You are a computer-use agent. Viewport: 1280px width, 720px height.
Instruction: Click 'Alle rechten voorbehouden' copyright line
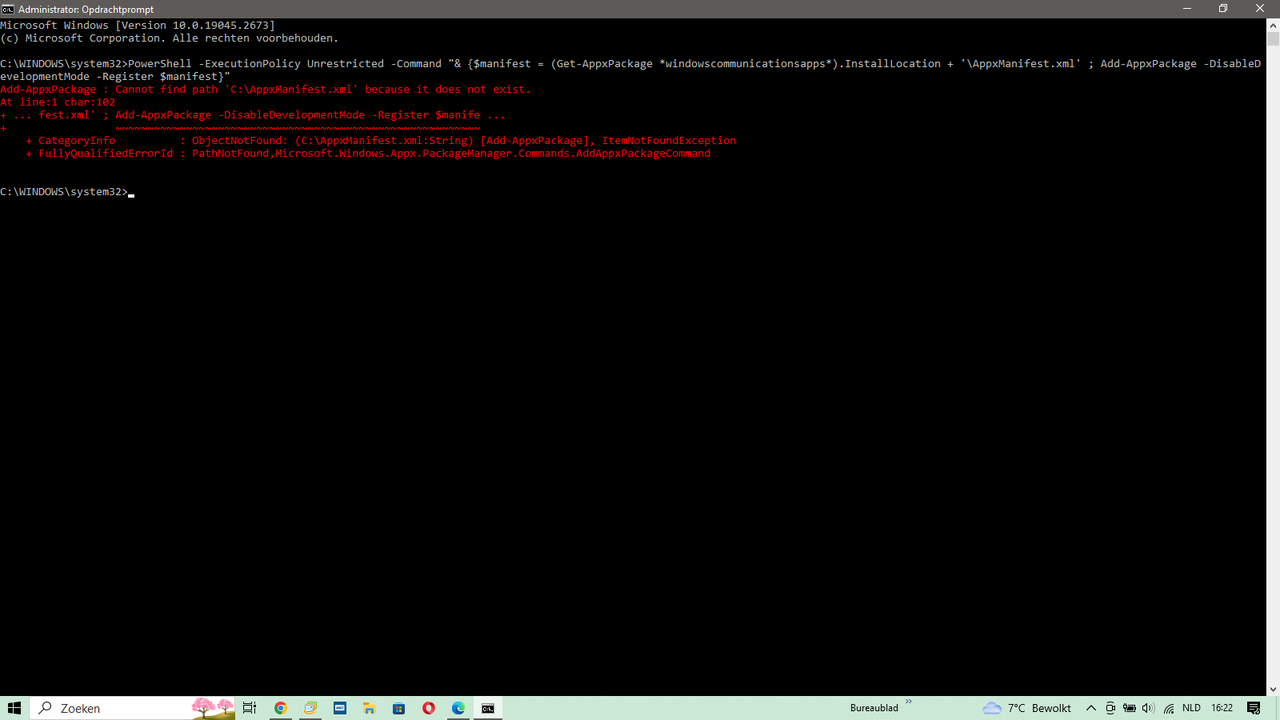click(169, 38)
